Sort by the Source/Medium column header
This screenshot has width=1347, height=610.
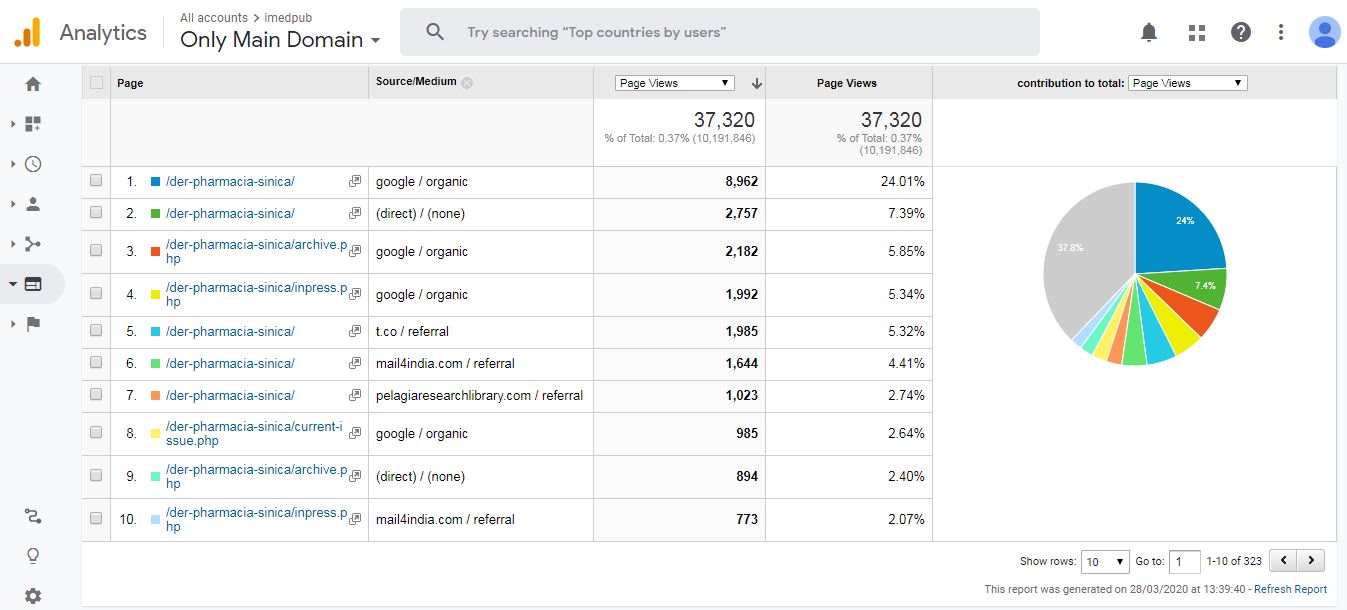pyautogui.click(x=416, y=82)
